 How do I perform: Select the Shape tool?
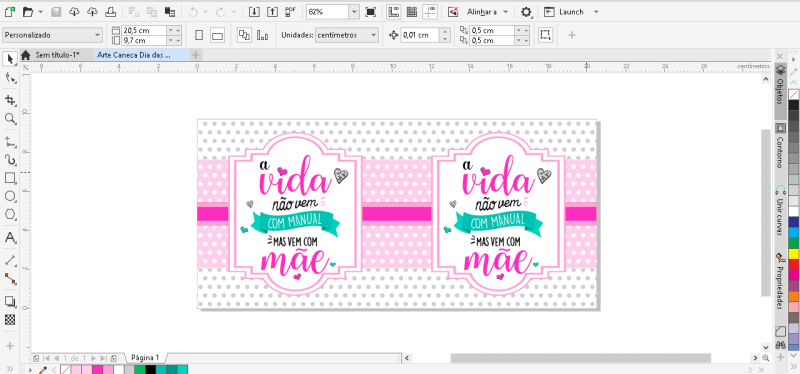tap(10, 78)
